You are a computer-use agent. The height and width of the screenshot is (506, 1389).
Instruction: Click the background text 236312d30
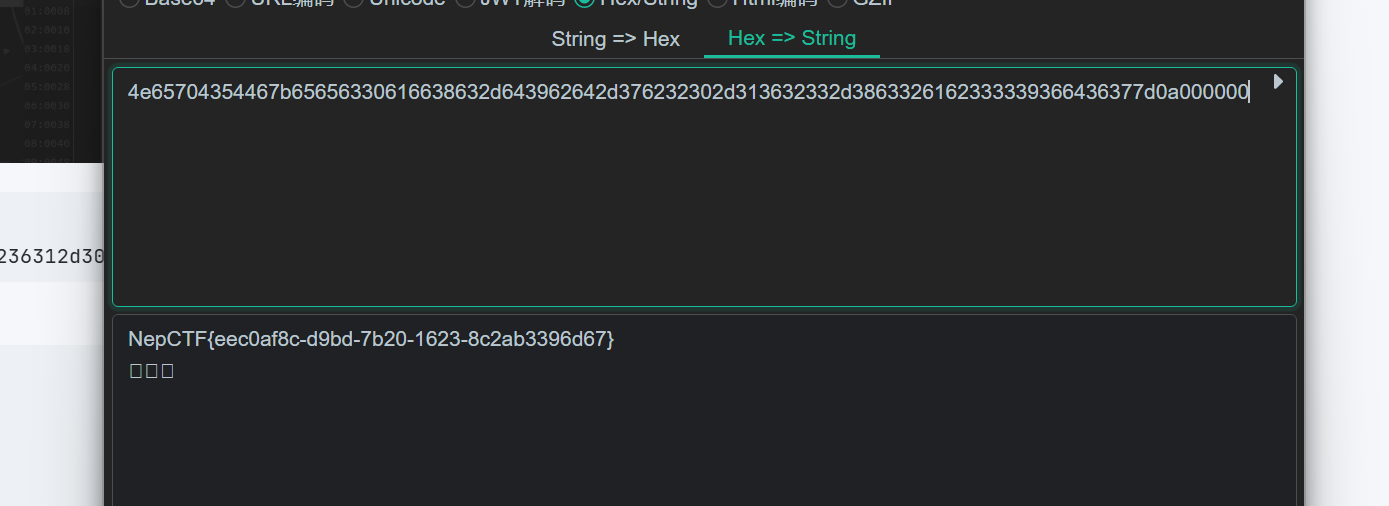pos(52,256)
